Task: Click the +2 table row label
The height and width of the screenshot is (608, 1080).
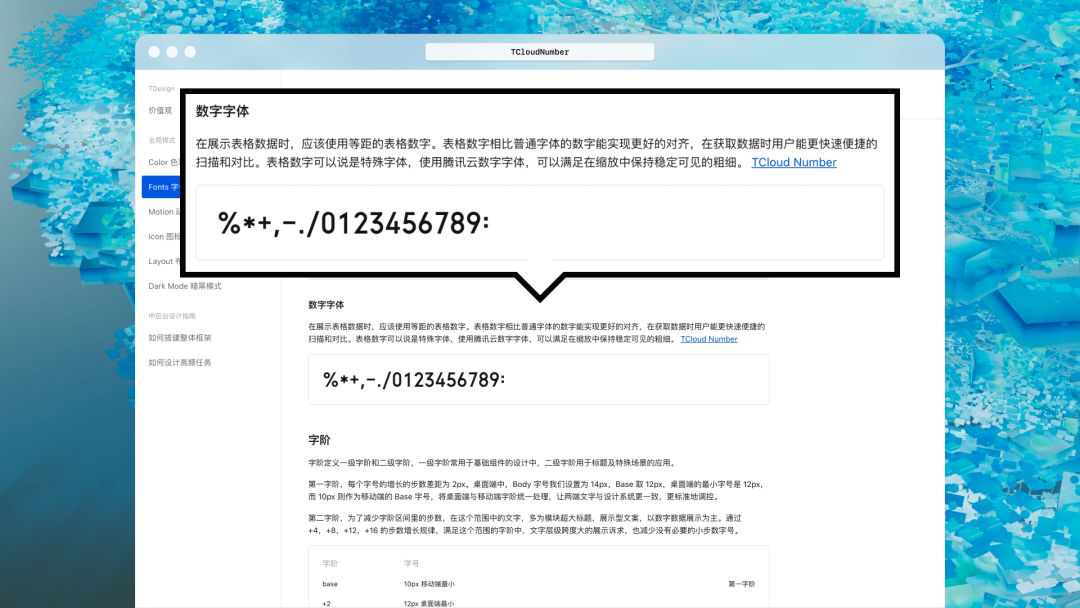Action: coord(326,604)
